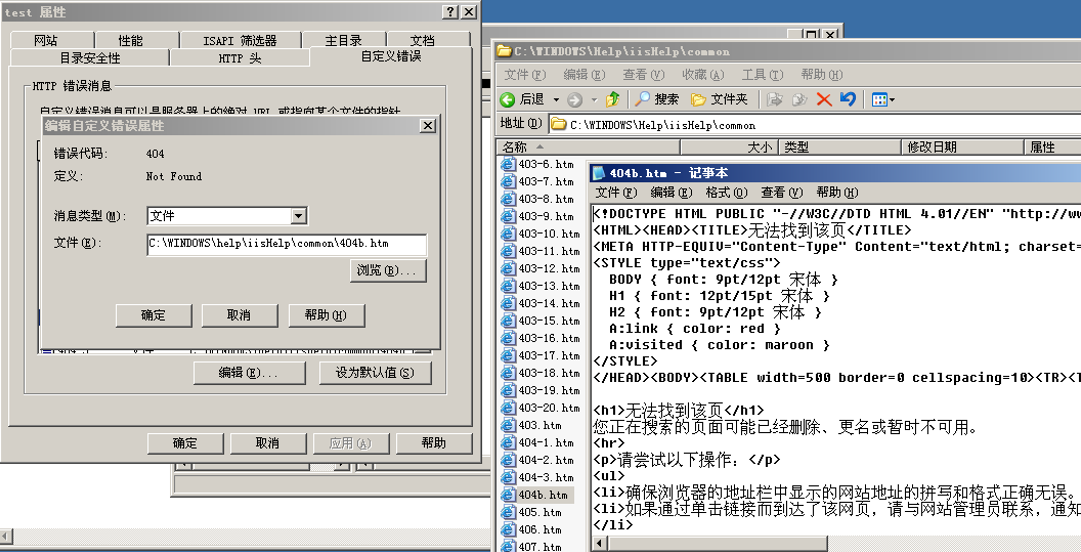
Task: Switch to the HTTP 头 tab
Action: coord(240,58)
